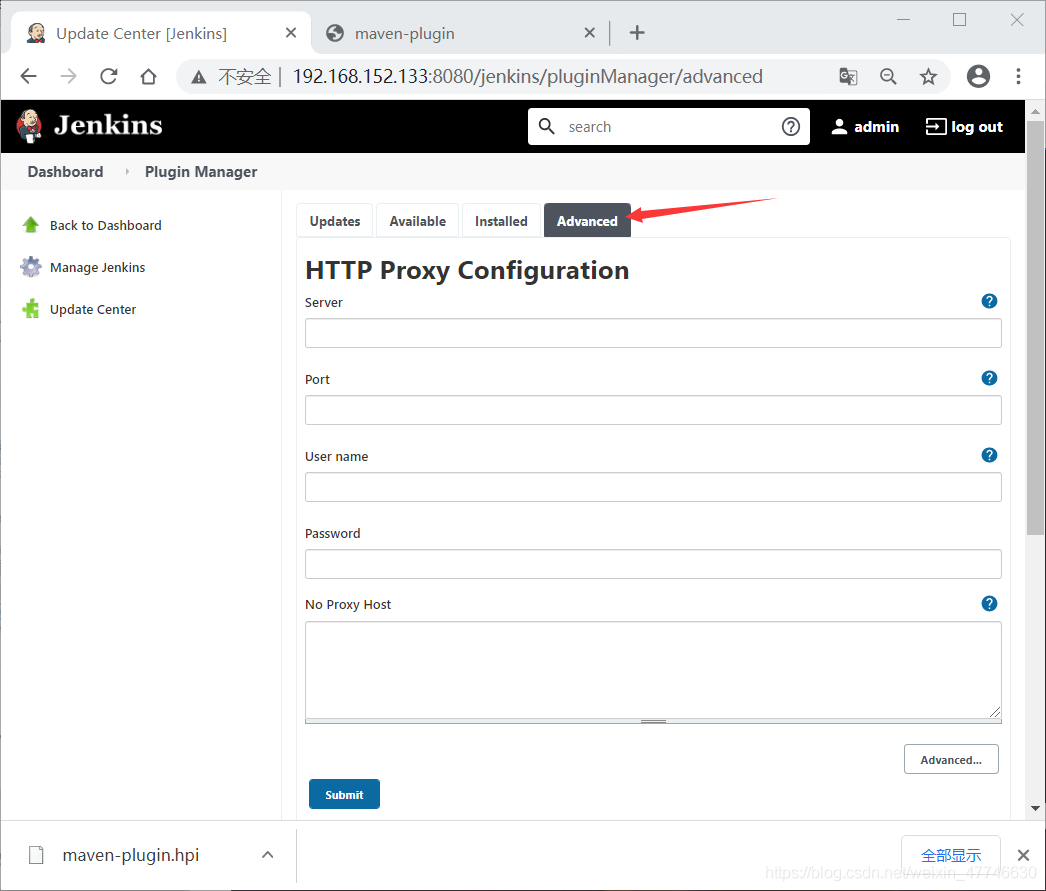Open help for No Proxy Host field
The height and width of the screenshot is (891, 1046).
[x=989, y=604]
